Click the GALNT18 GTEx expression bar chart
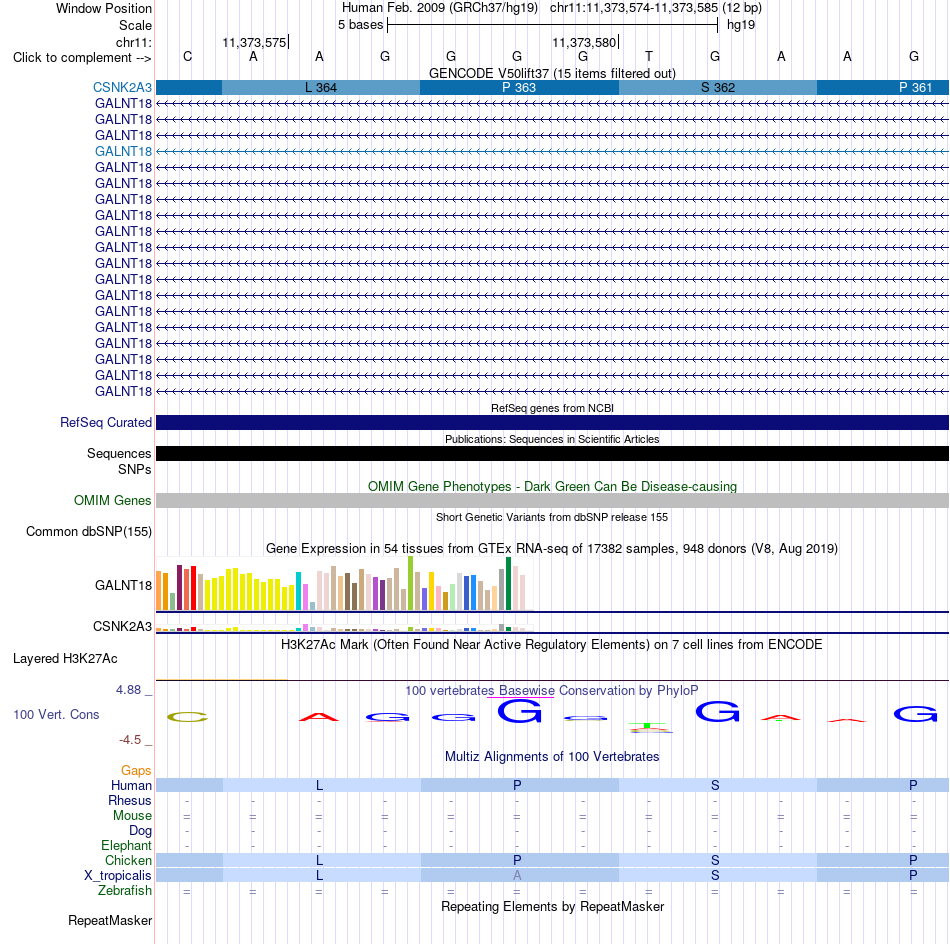This screenshot has height=944, width=950. [x=344, y=583]
